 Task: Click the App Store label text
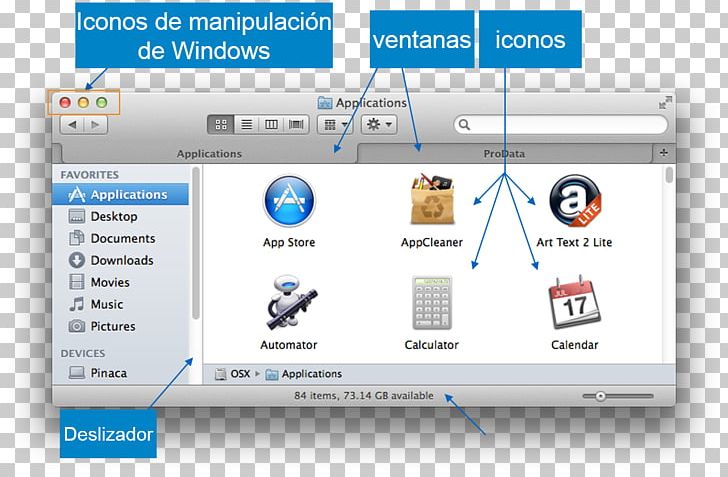289,242
